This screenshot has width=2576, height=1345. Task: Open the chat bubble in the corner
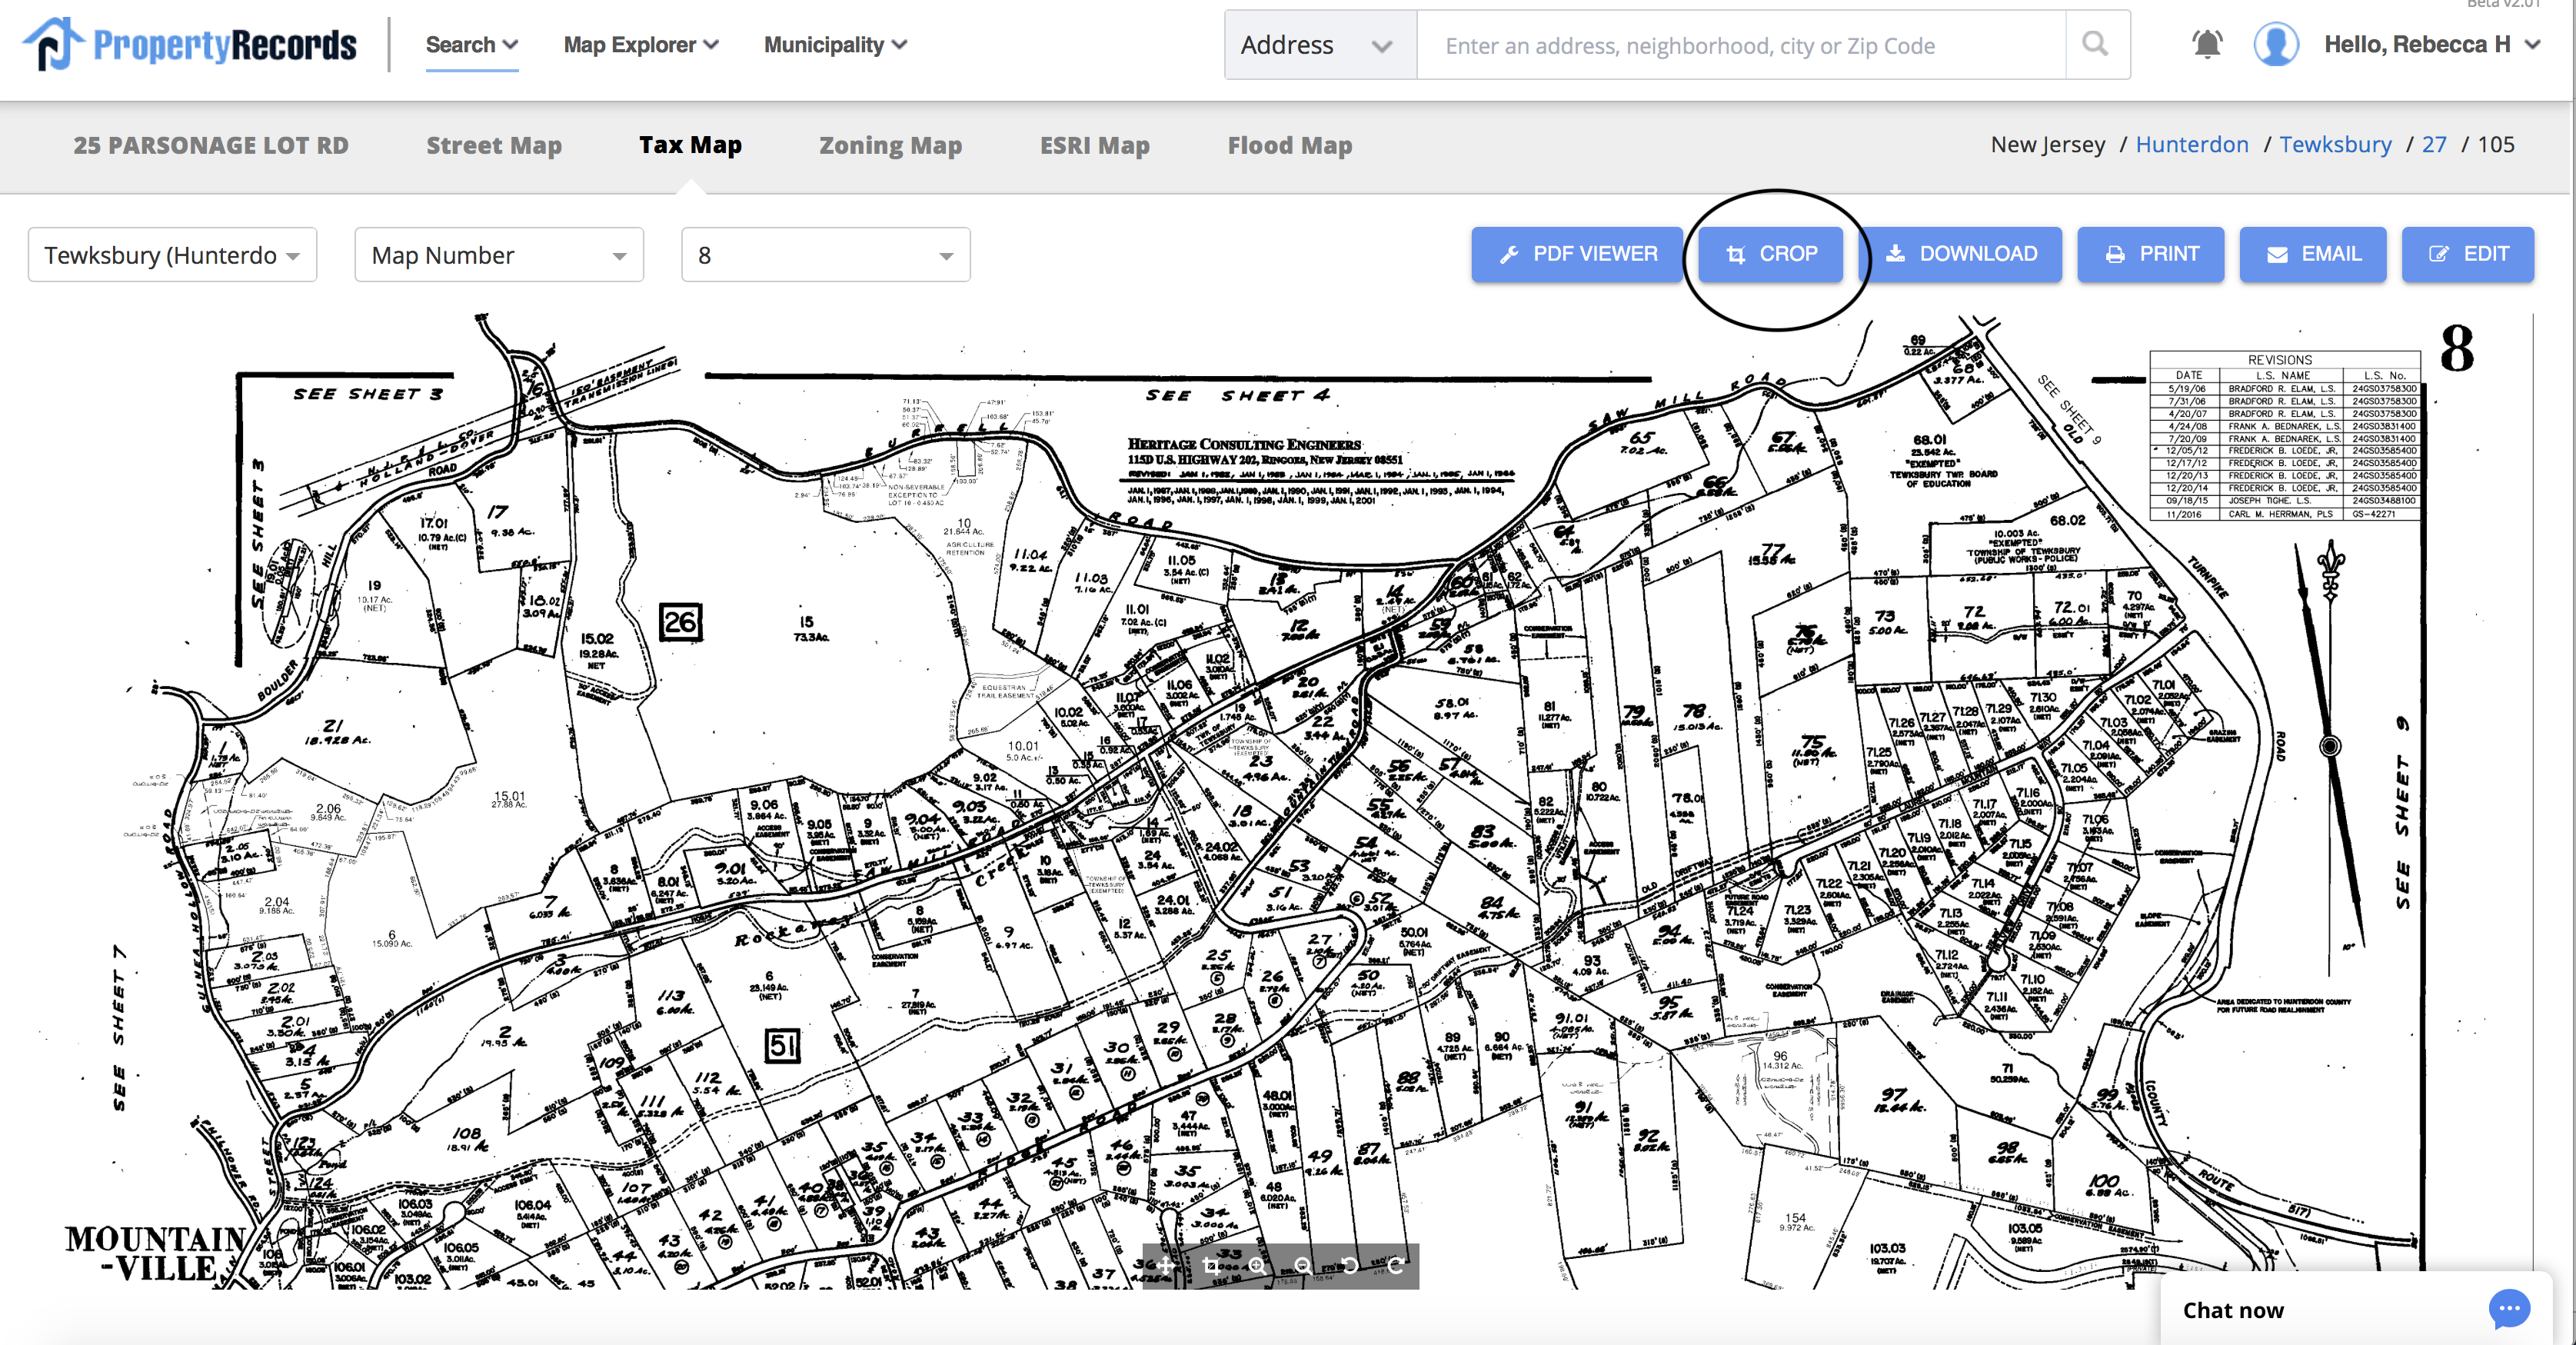click(x=2508, y=1310)
